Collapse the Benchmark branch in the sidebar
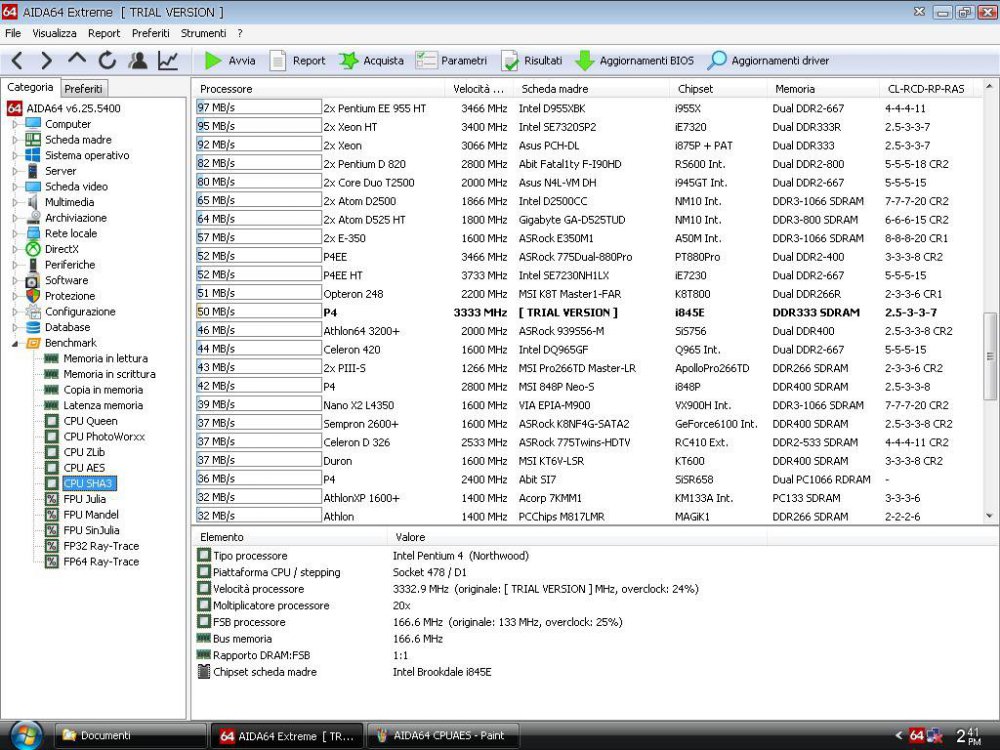Screen dimensions: 1000x750 click(x=14, y=344)
